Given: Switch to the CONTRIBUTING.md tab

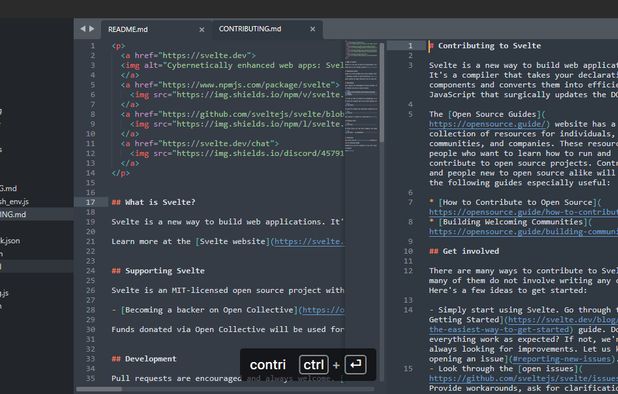Looking at the screenshot, I should coord(250,29).
